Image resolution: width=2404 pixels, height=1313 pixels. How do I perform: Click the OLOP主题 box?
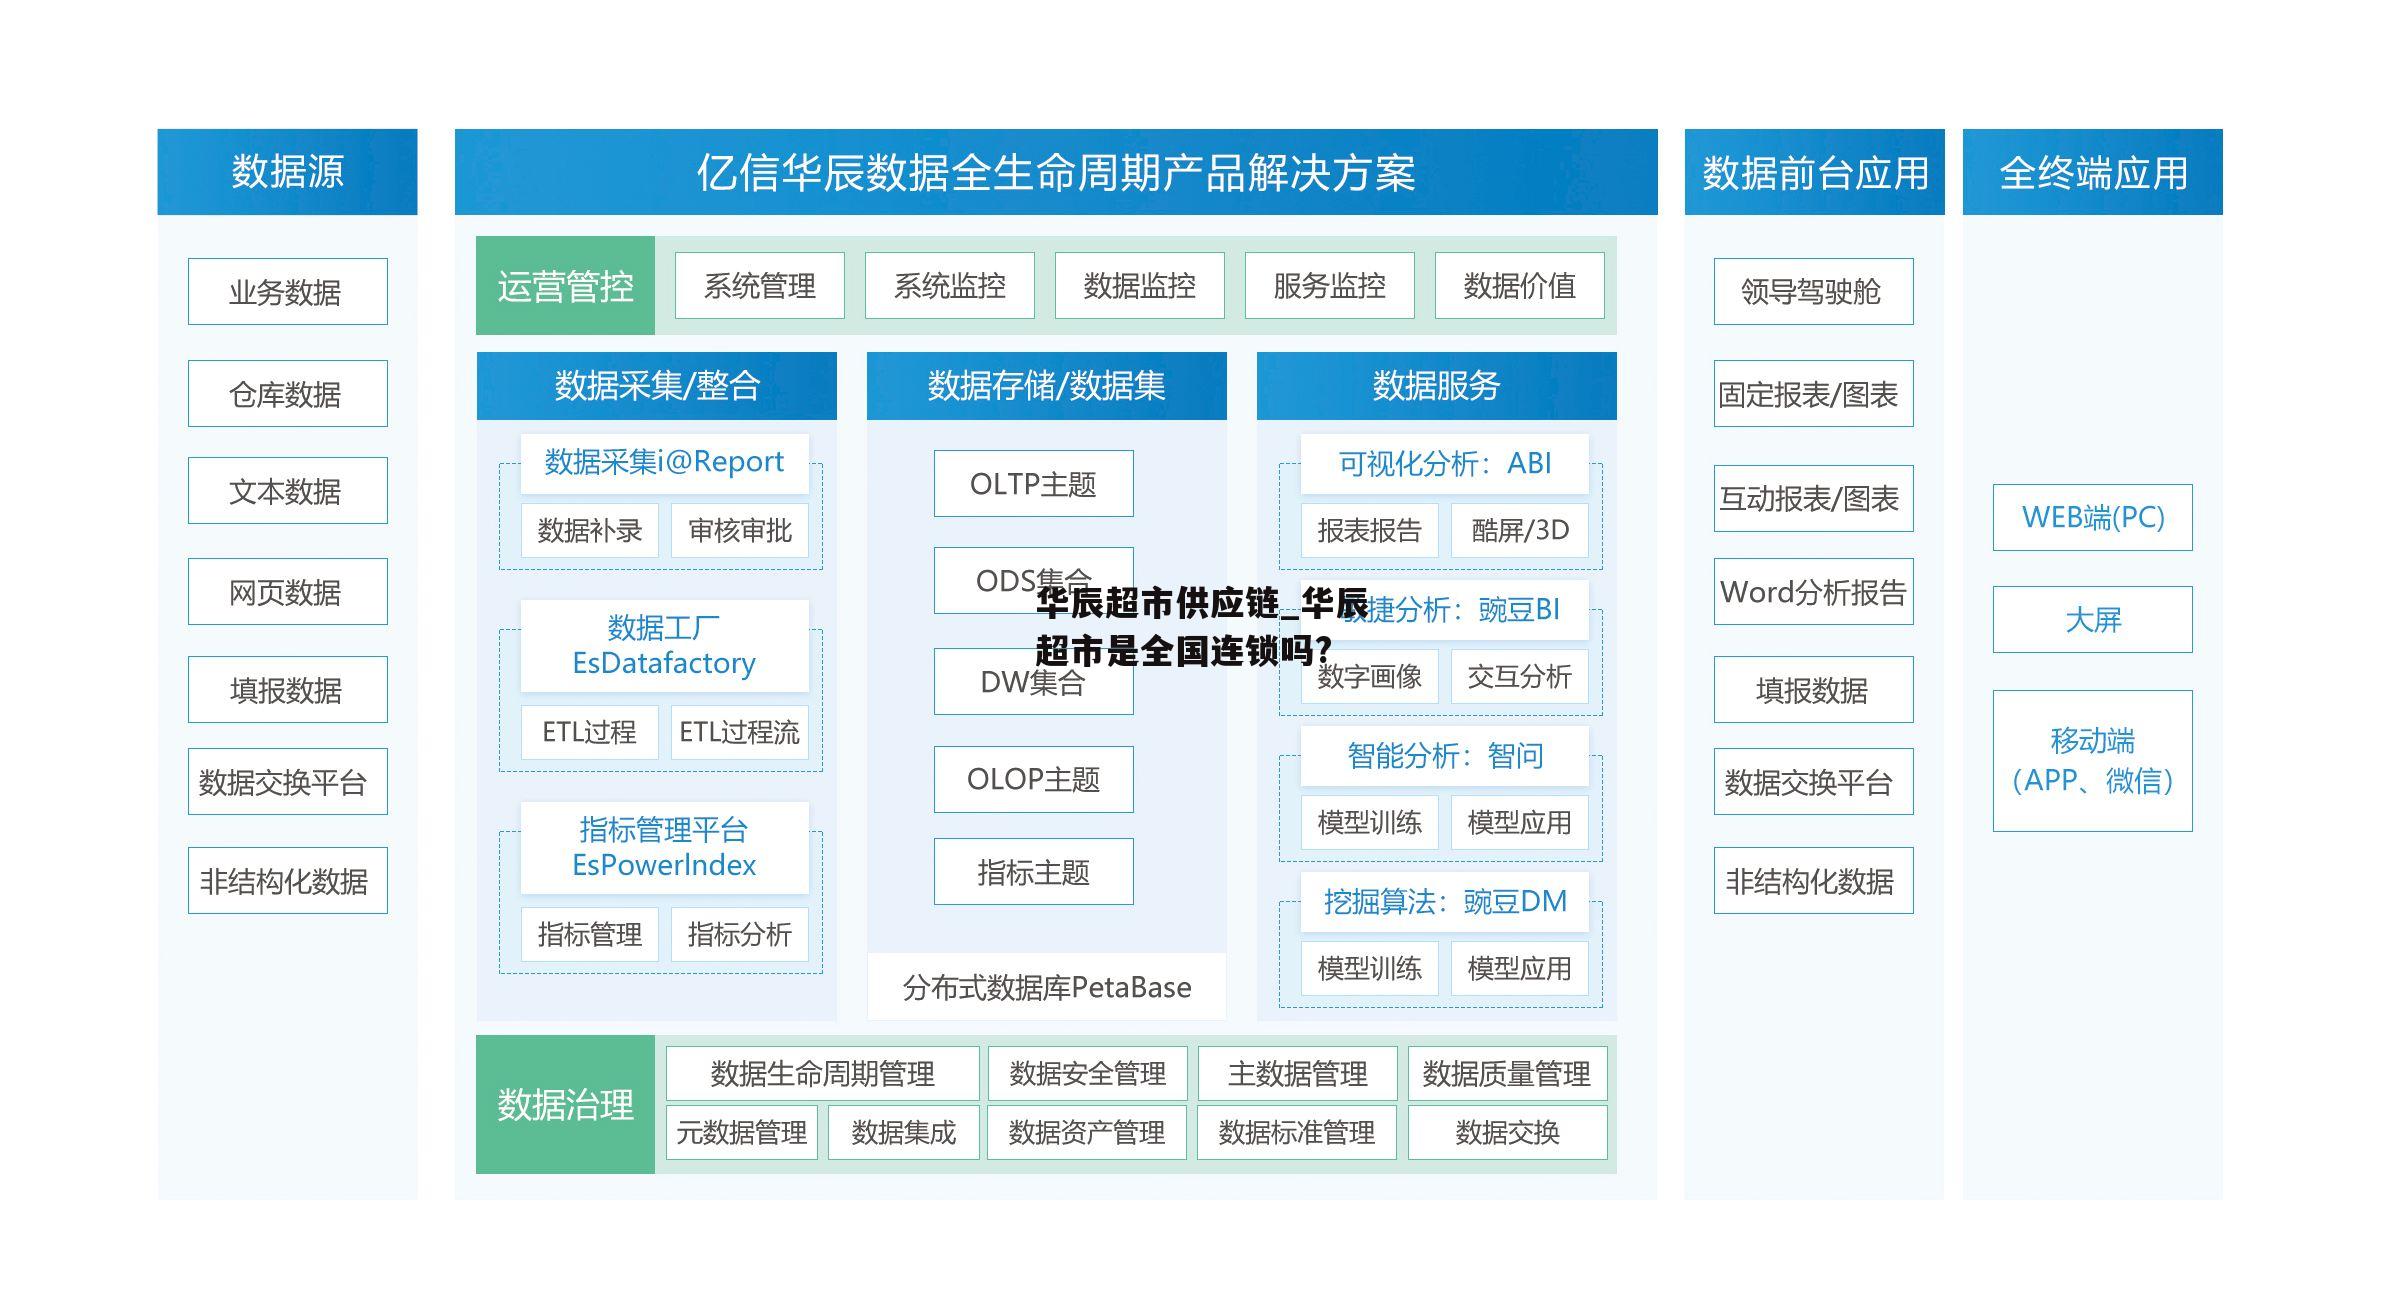coord(1034,779)
